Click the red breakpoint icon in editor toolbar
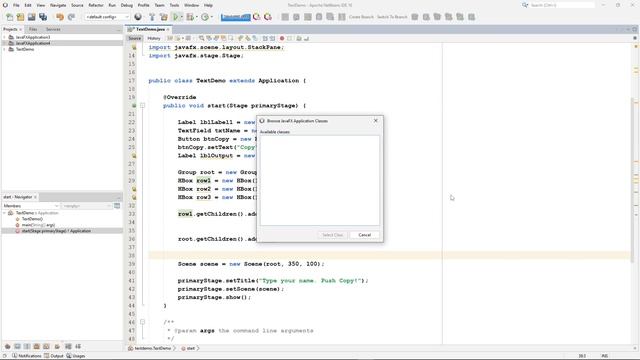 (282, 38)
